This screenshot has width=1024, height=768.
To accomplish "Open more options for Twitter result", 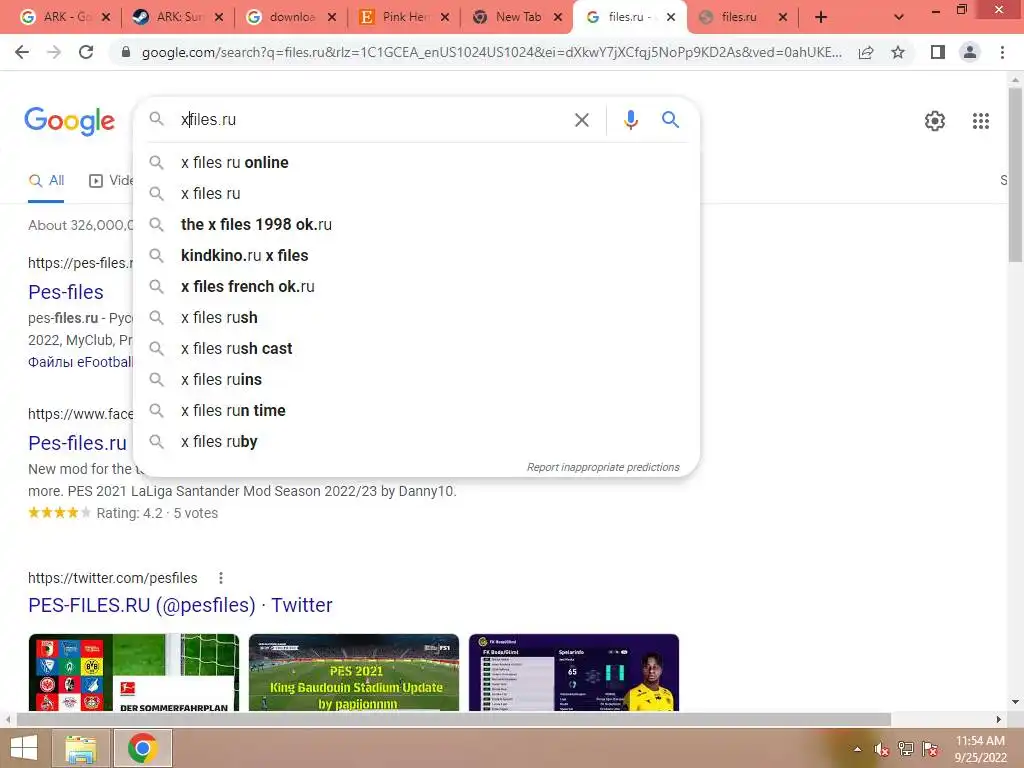I will [221, 578].
